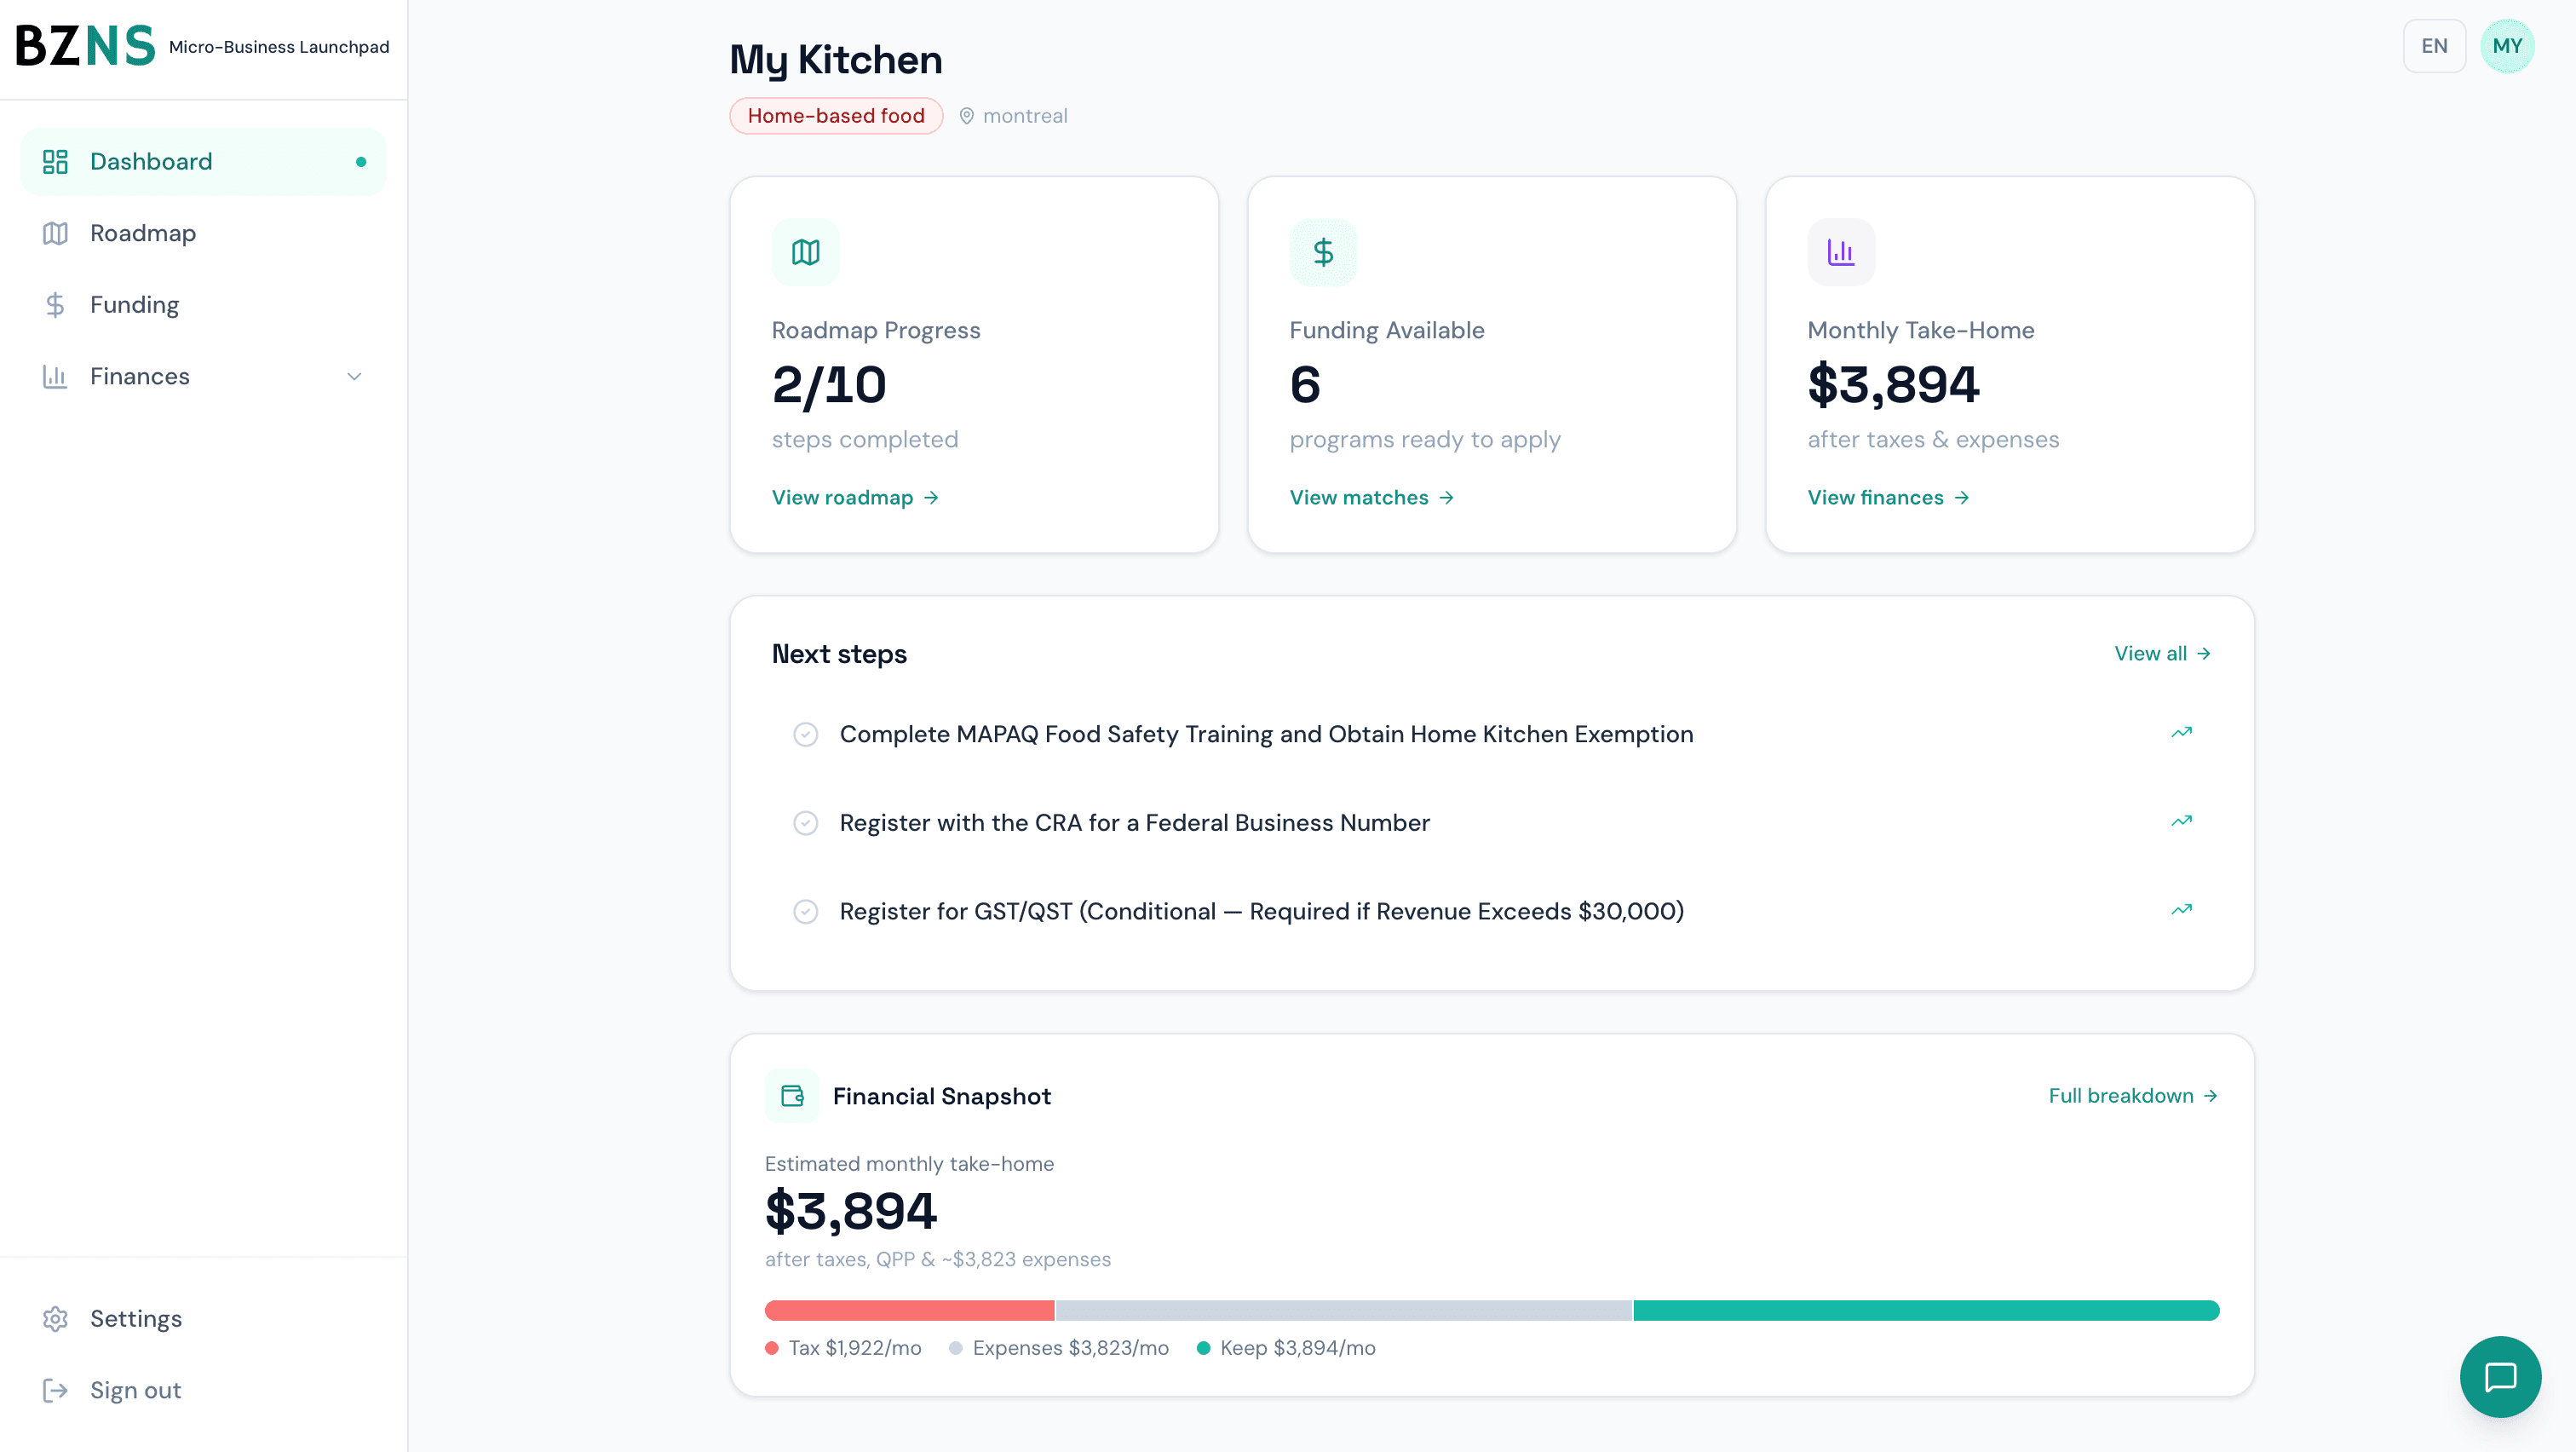This screenshot has height=1452, width=2576.
Task: Open the chat bubble in the bottom corner
Action: [x=2500, y=1376]
